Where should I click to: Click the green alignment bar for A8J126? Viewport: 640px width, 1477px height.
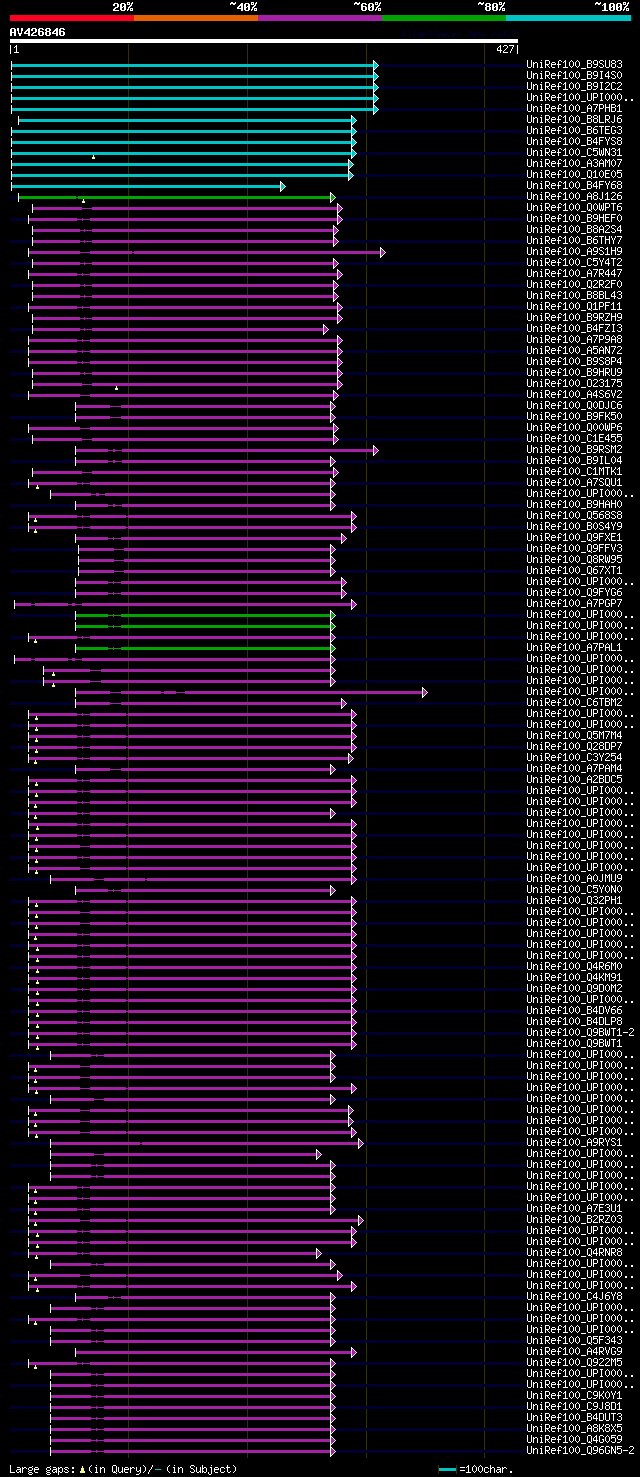[176, 197]
